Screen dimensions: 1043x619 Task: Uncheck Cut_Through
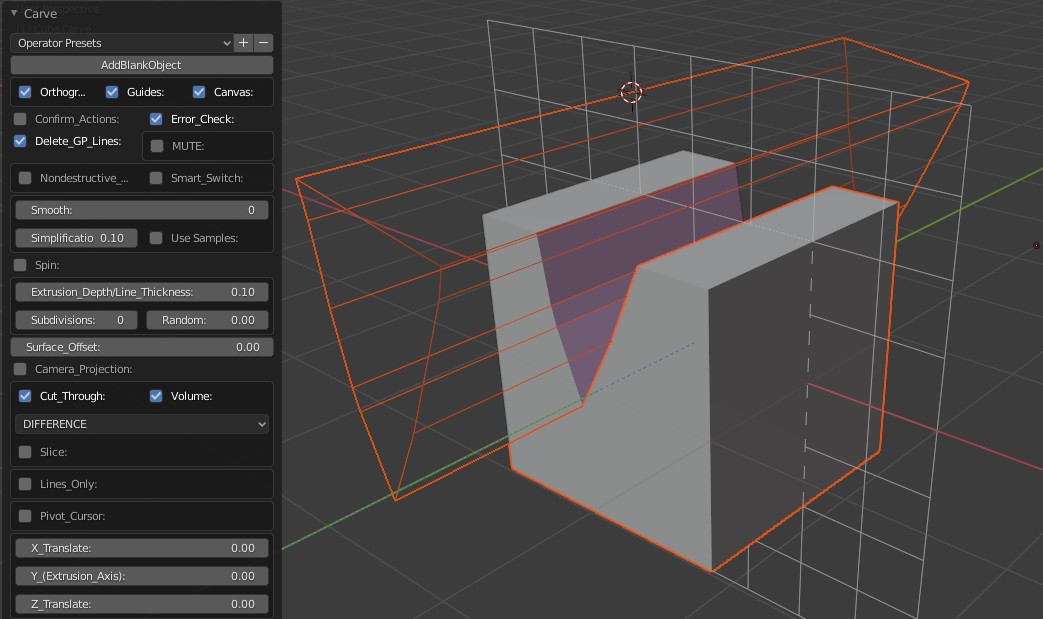pyautogui.click(x=25, y=396)
